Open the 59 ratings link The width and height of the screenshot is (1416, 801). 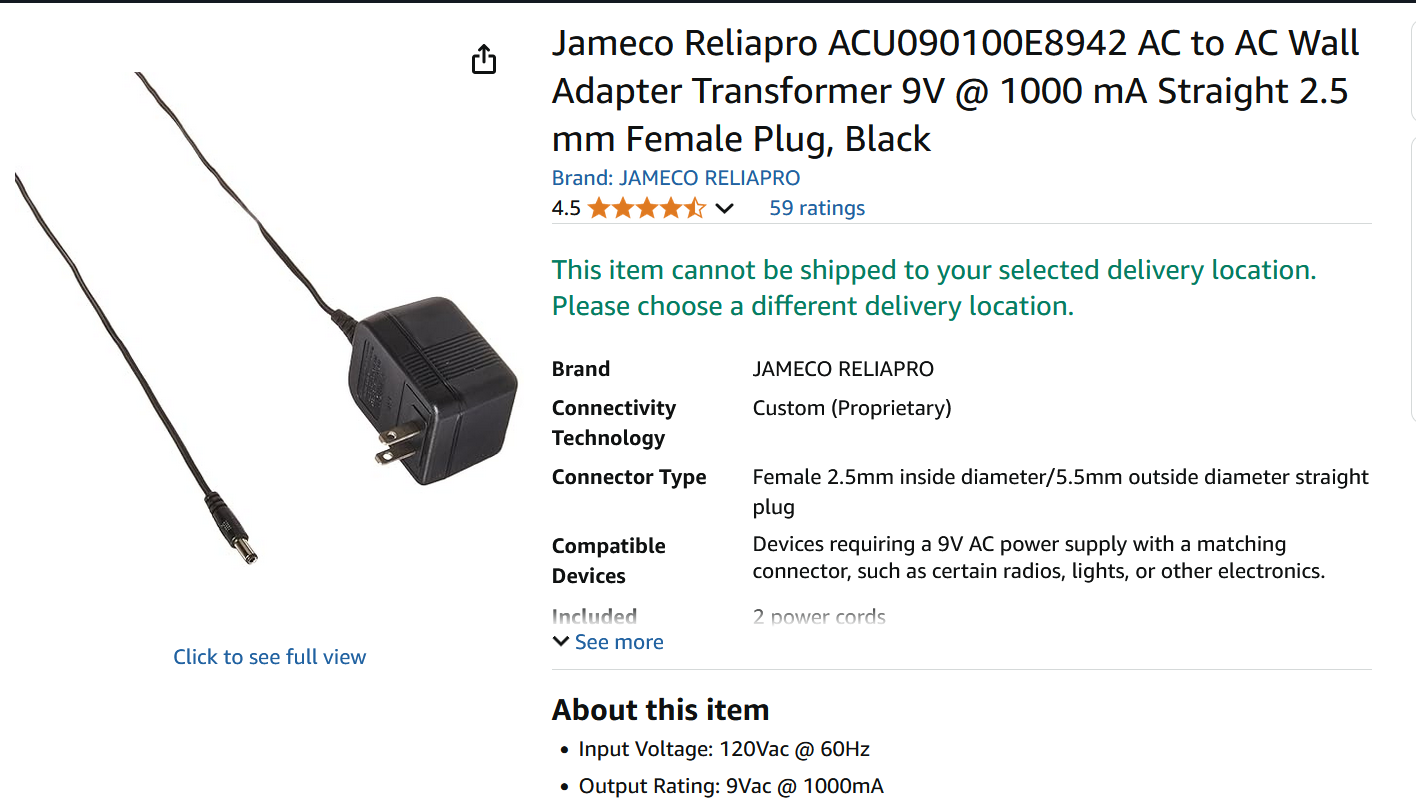click(816, 208)
